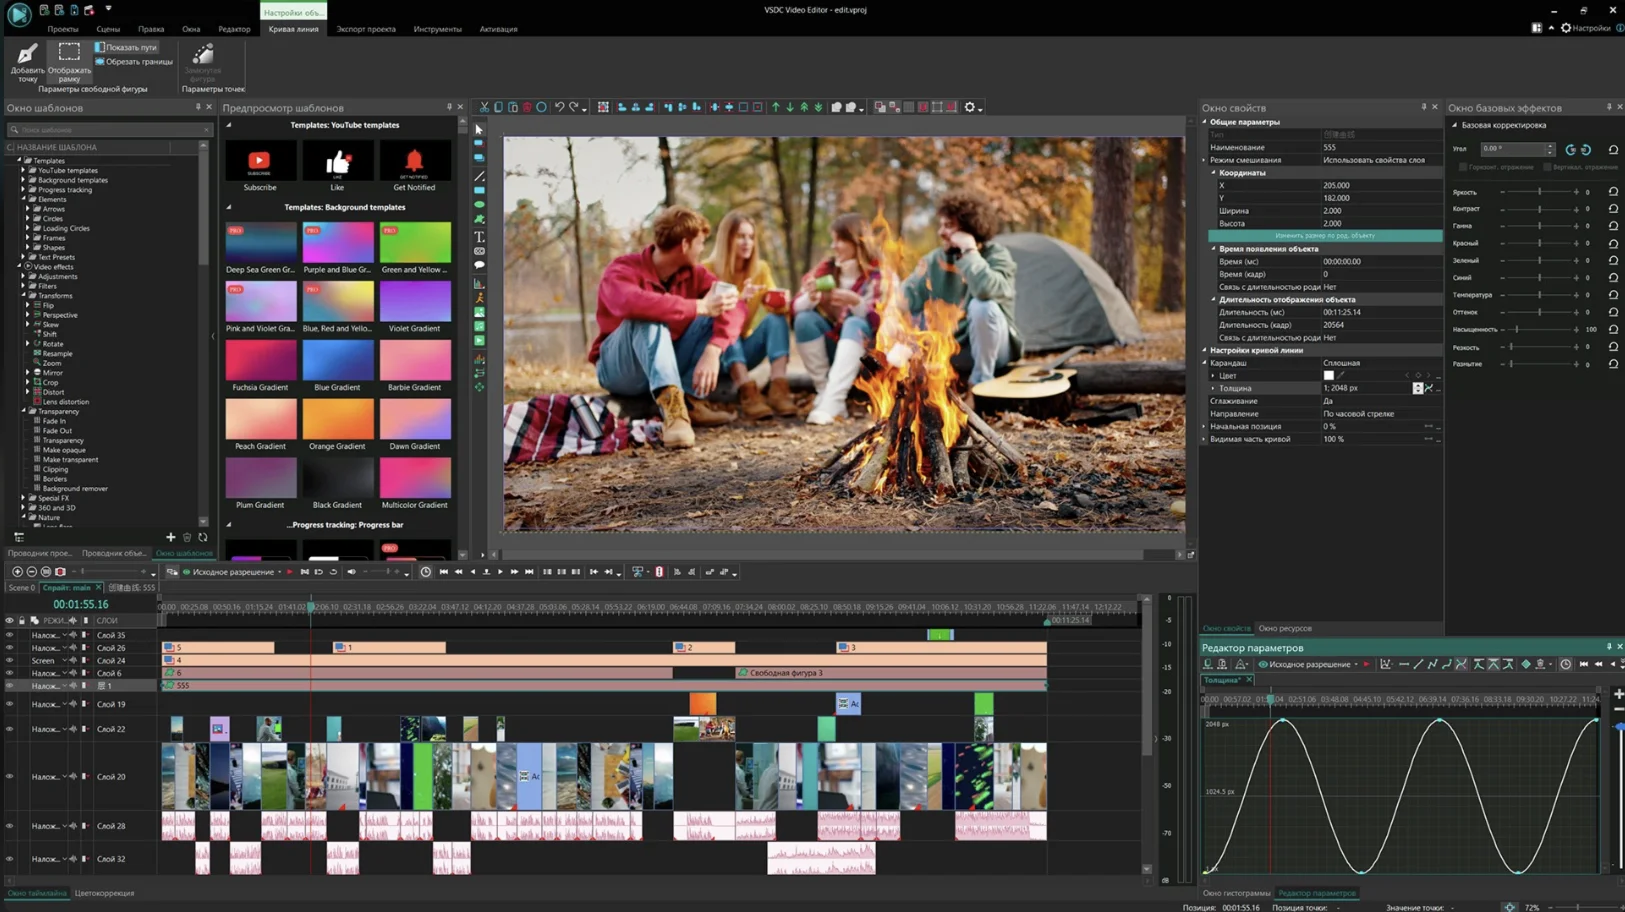The image size is (1625, 912).
Task: Open the Проекты menu
Action: pos(62,29)
